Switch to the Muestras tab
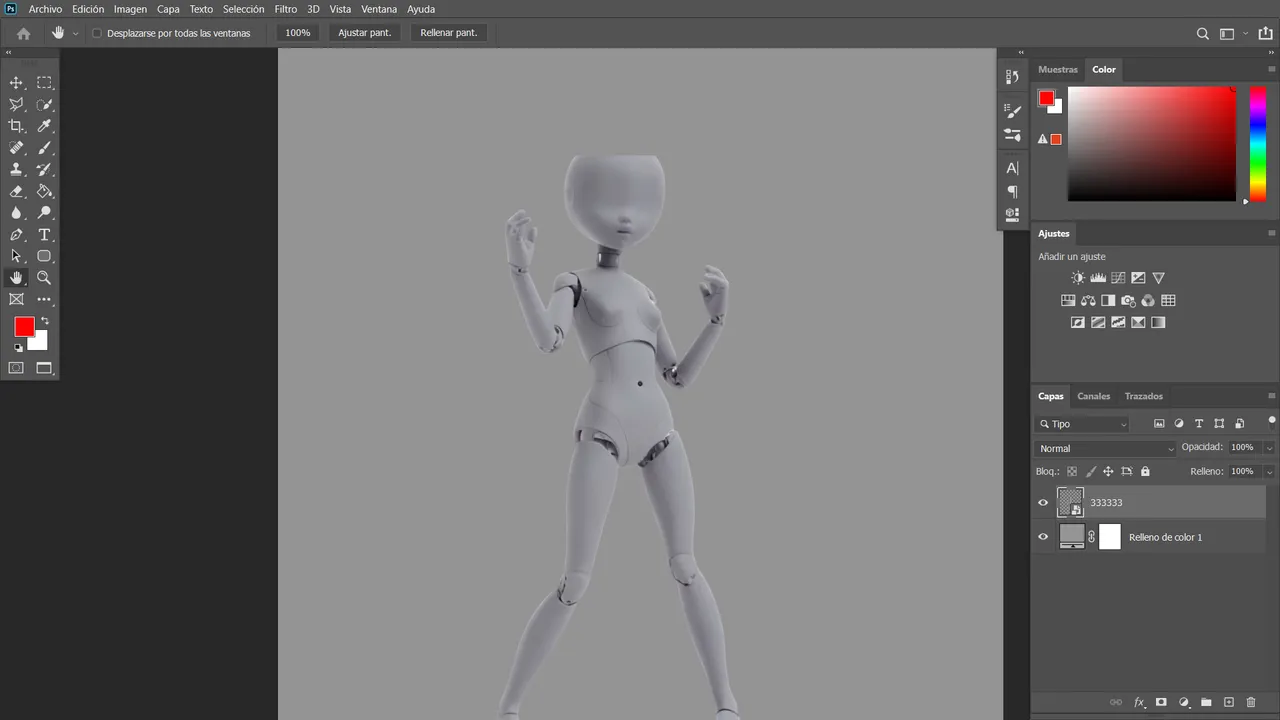1280x720 pixels. [x=1058, y=70]
